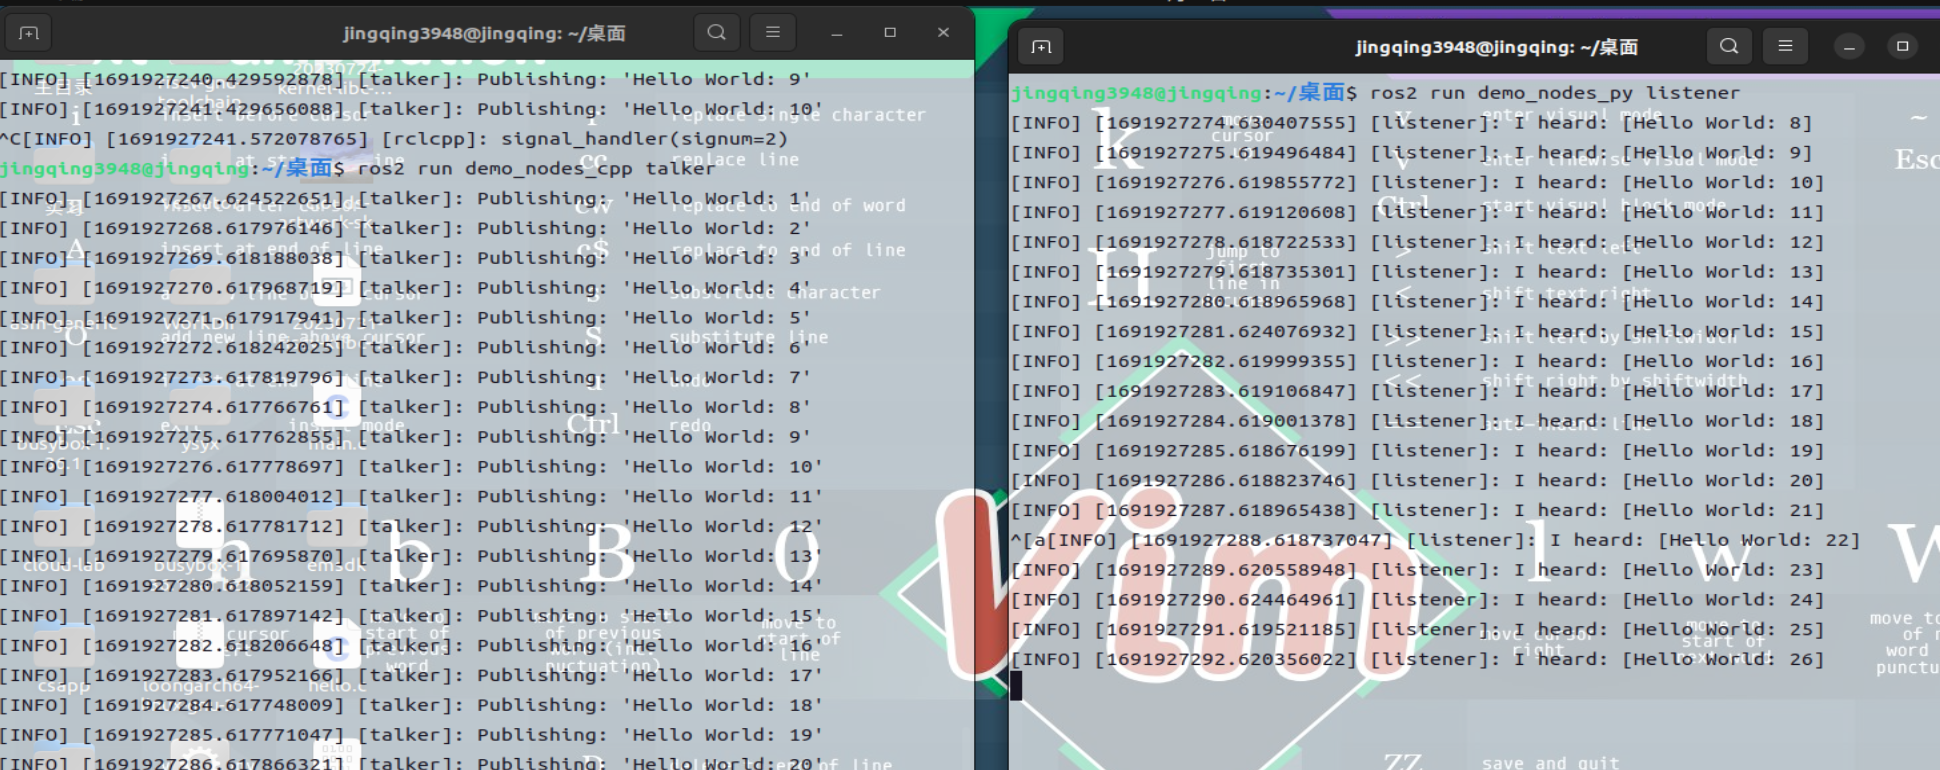This screenshot has width=1940, height=770.
Task: Open search in left terminal window
Action: click(716, 33)
